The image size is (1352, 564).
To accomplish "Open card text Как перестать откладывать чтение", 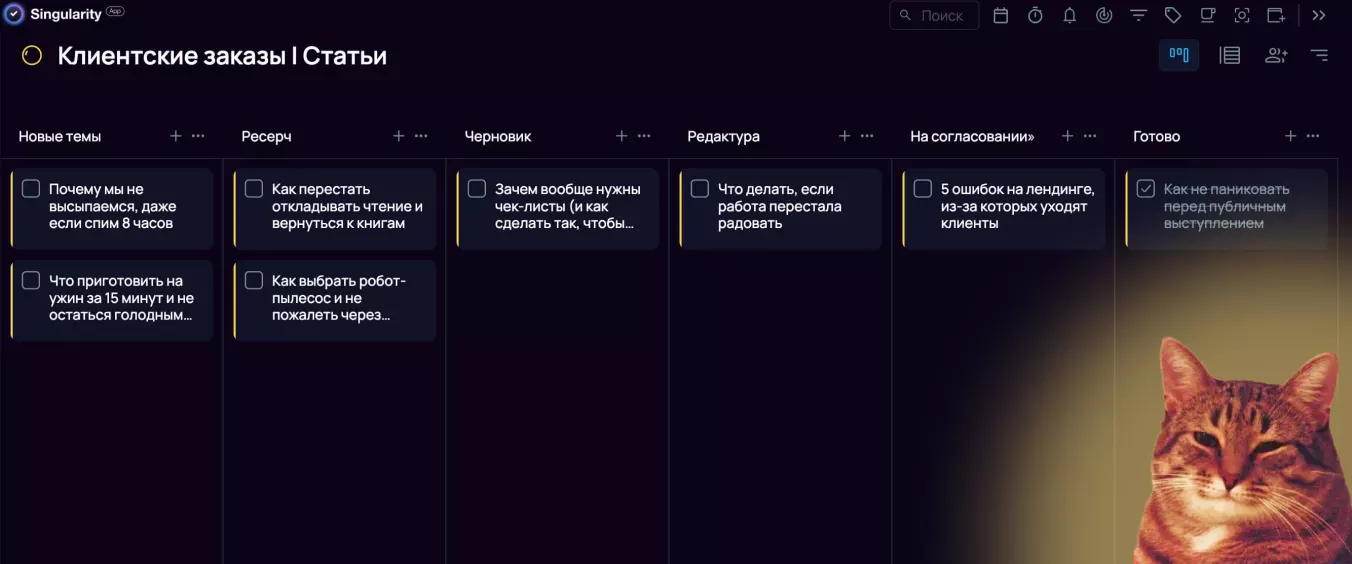I will 347,206.
